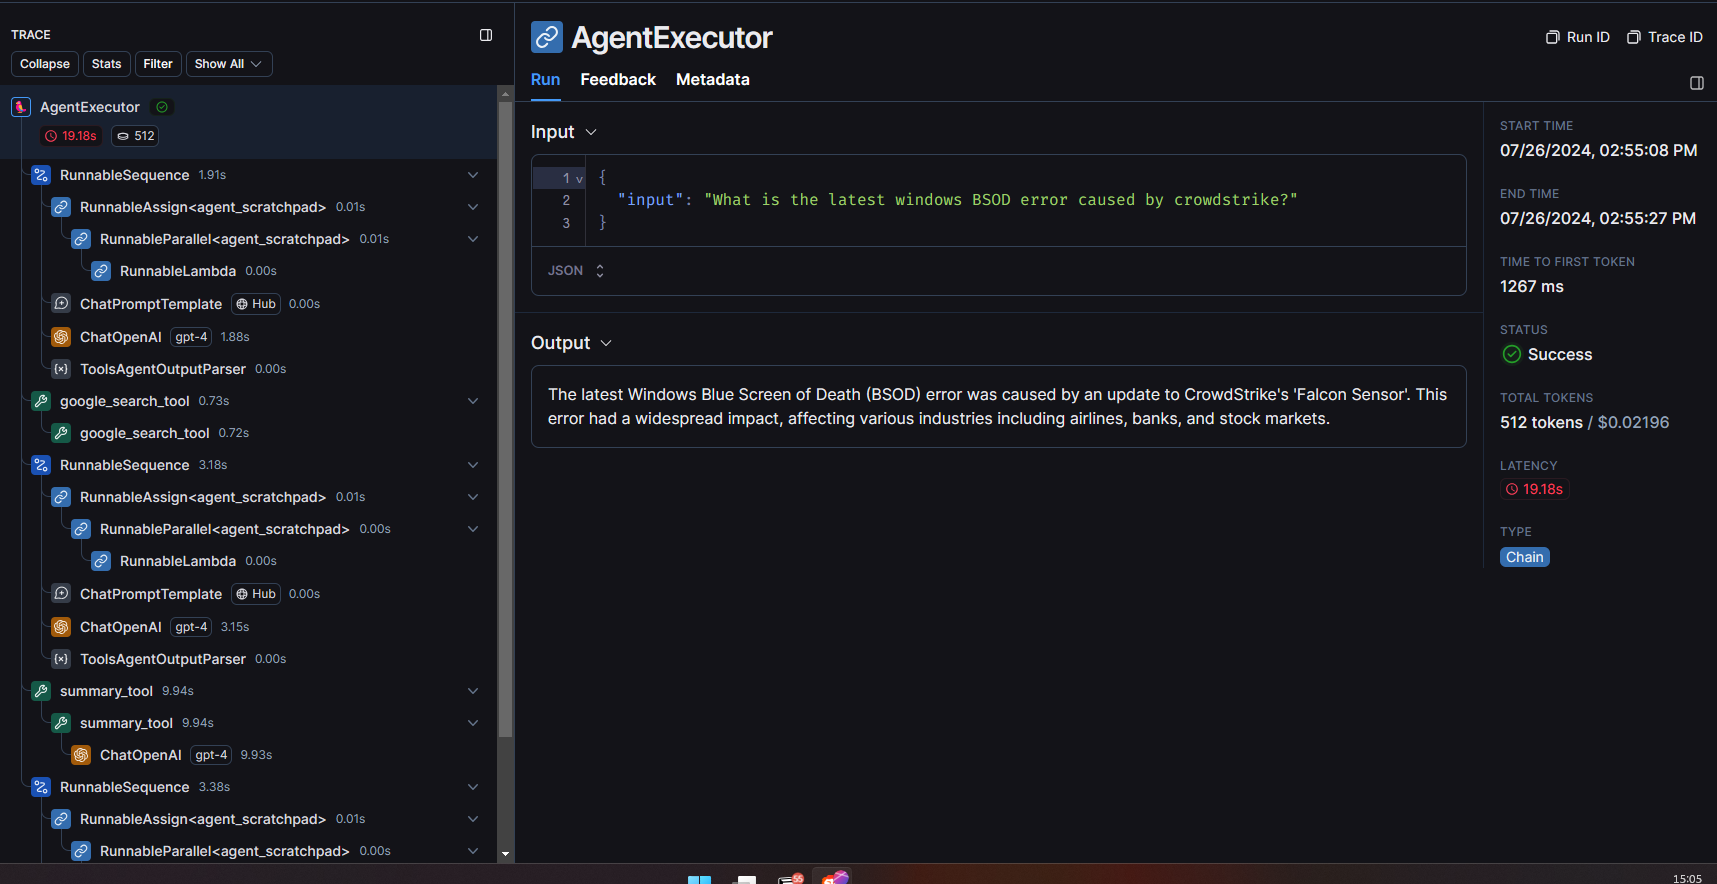The image size is (1717, 884).
Task: Click the 512 token badge under AgentExecutor
Action: pos(135,136)
